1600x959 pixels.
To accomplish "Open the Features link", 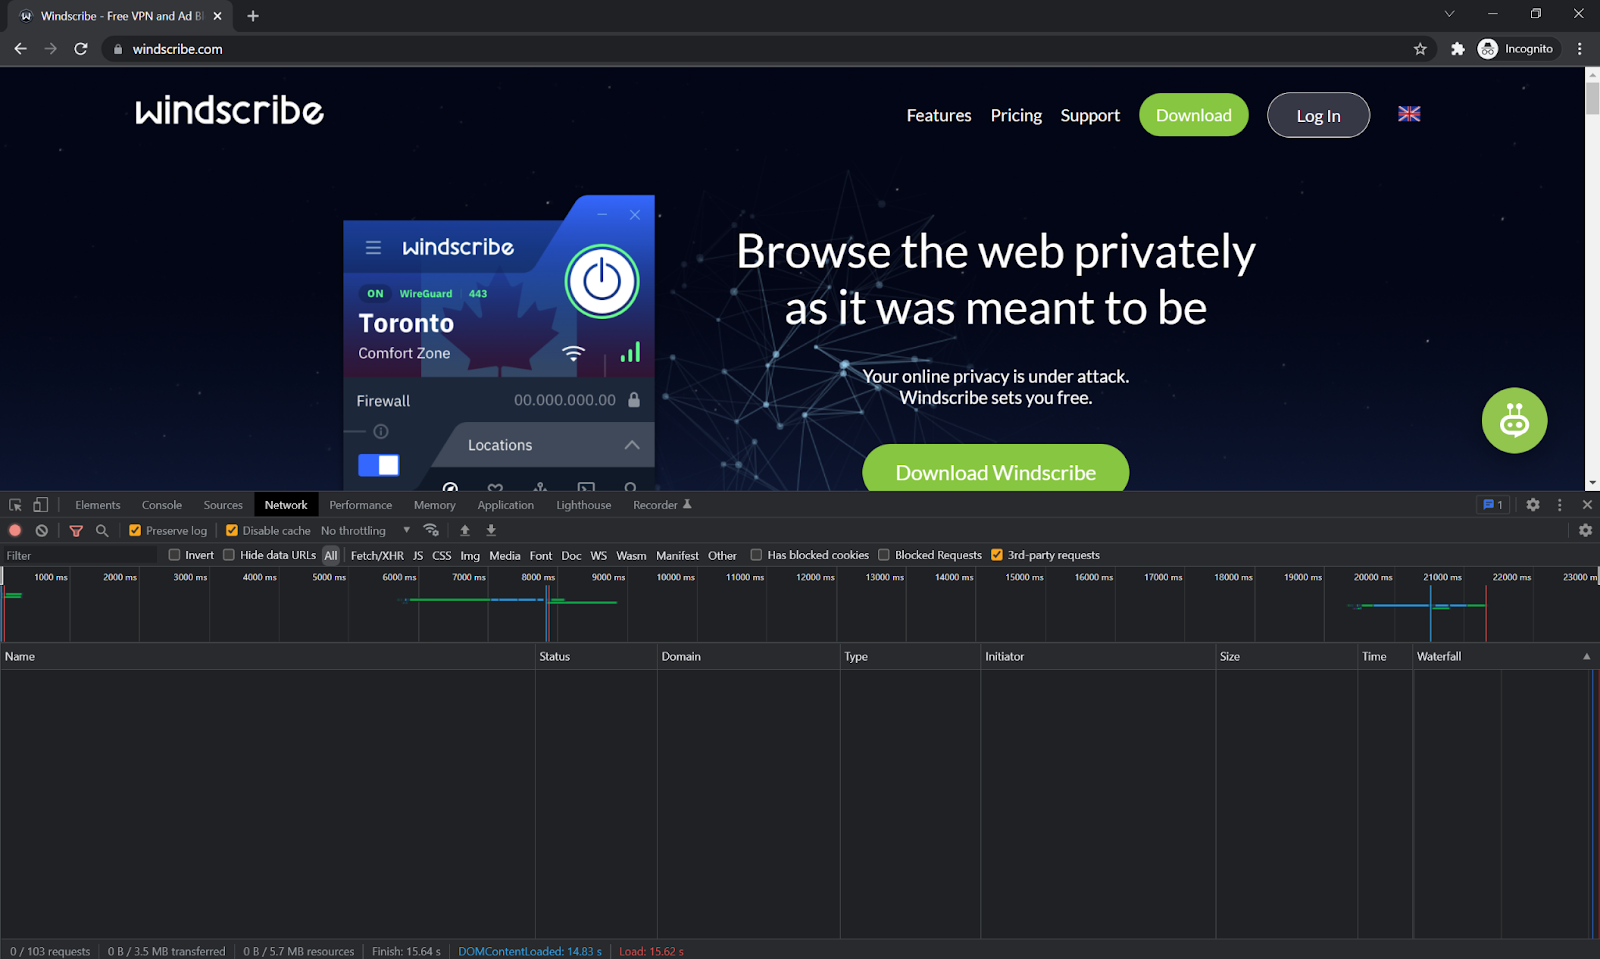I will 939,115.
